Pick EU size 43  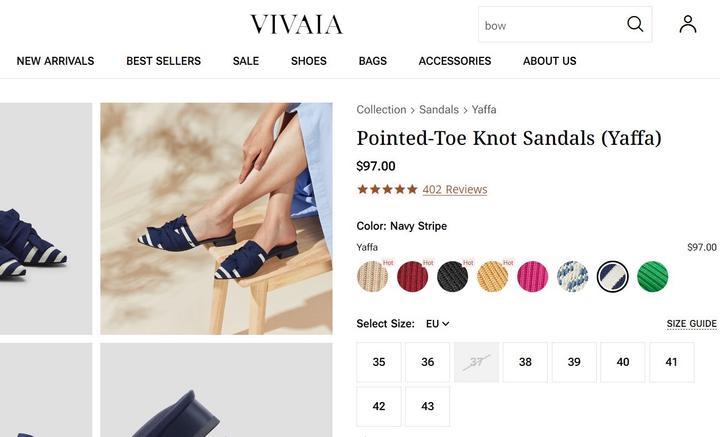(427, 407)
